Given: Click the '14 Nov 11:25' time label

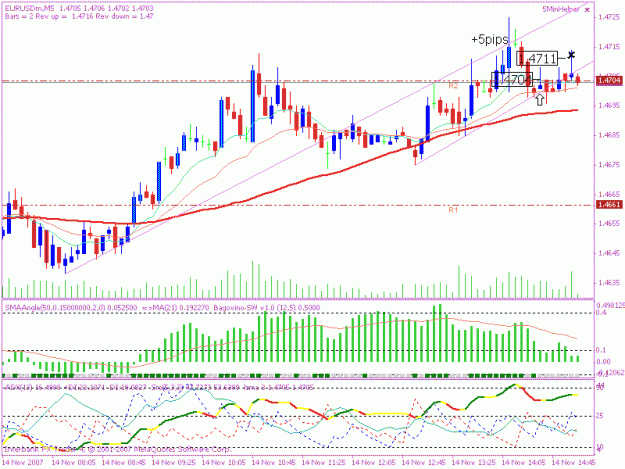Looking at the screenshot, I should [324, 463].
